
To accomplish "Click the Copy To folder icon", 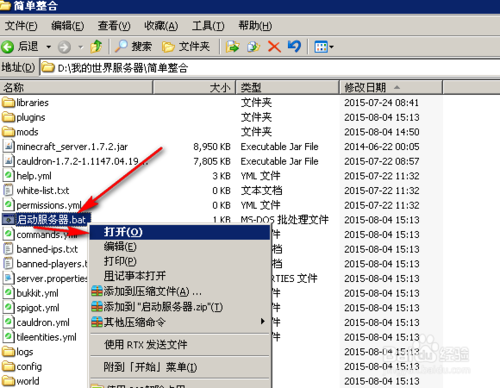I will click(253, 47).
